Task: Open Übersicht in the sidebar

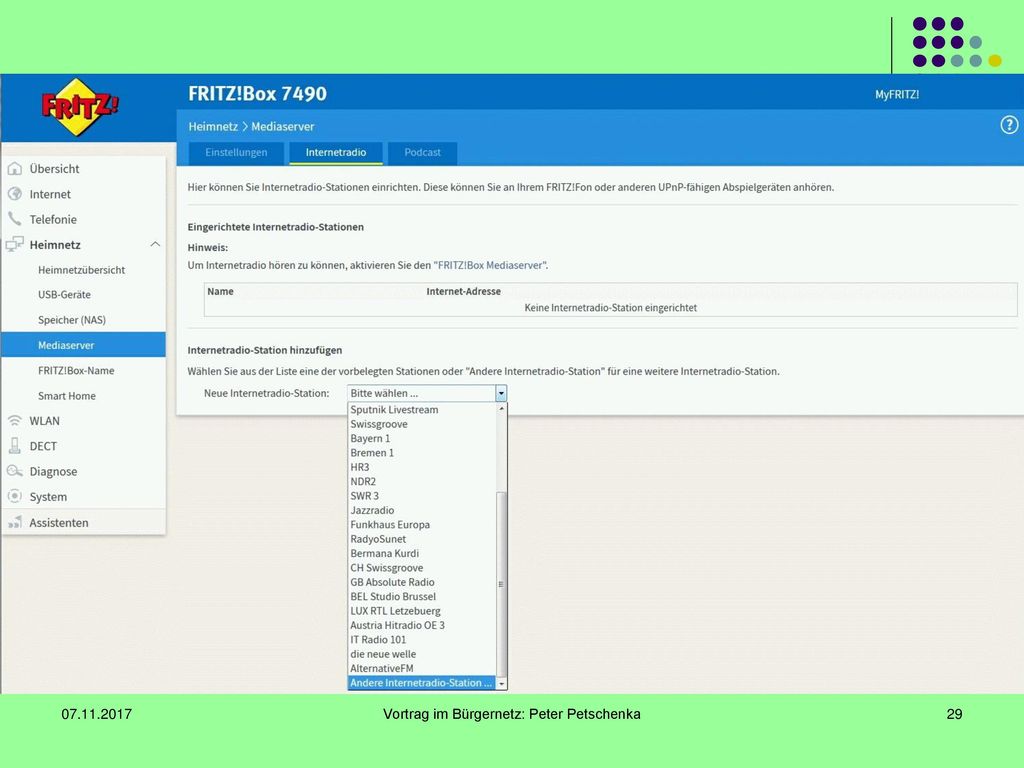Action: click(54, 168)
